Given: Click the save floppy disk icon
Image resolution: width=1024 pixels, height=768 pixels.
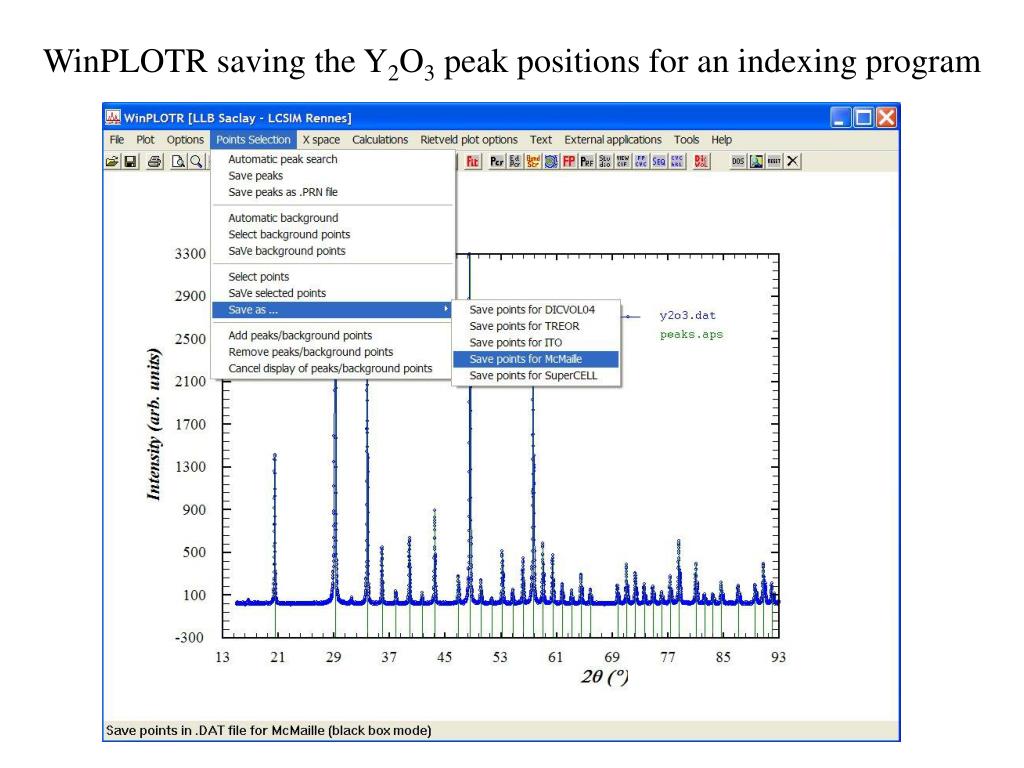Looking at the screenshot, I should 130,161.
